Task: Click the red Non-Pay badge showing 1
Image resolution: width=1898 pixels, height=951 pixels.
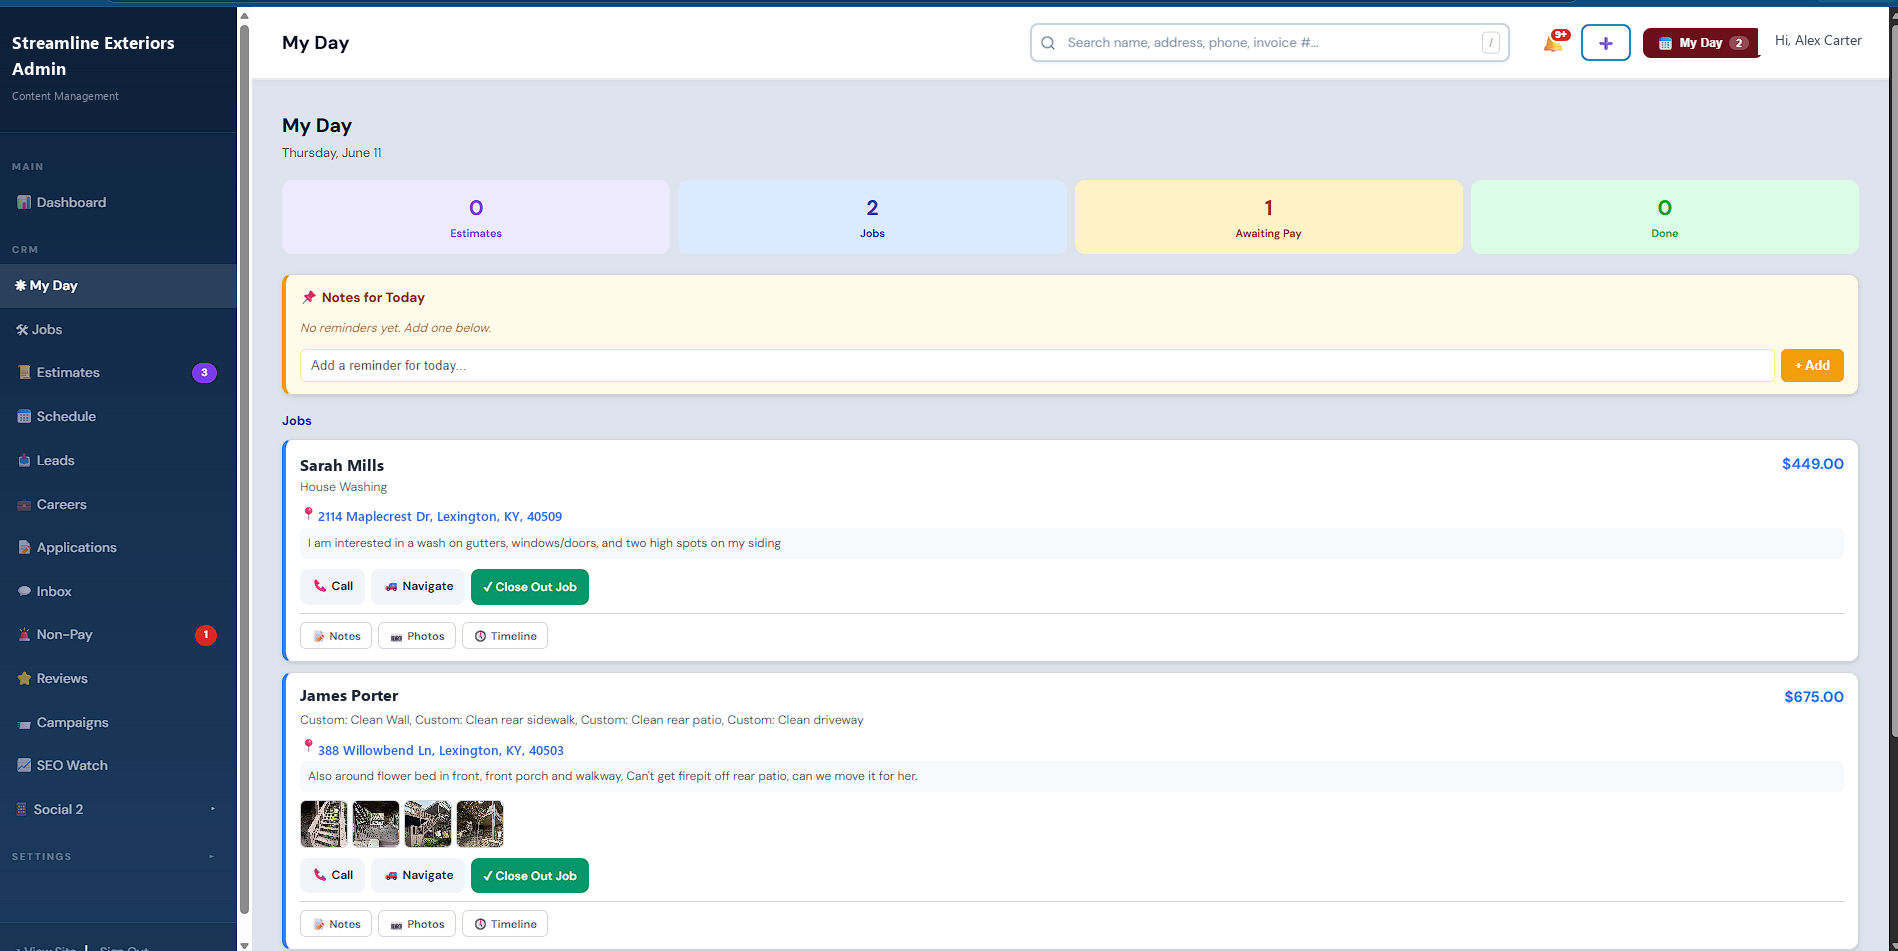Action: (x=206, y=635)
